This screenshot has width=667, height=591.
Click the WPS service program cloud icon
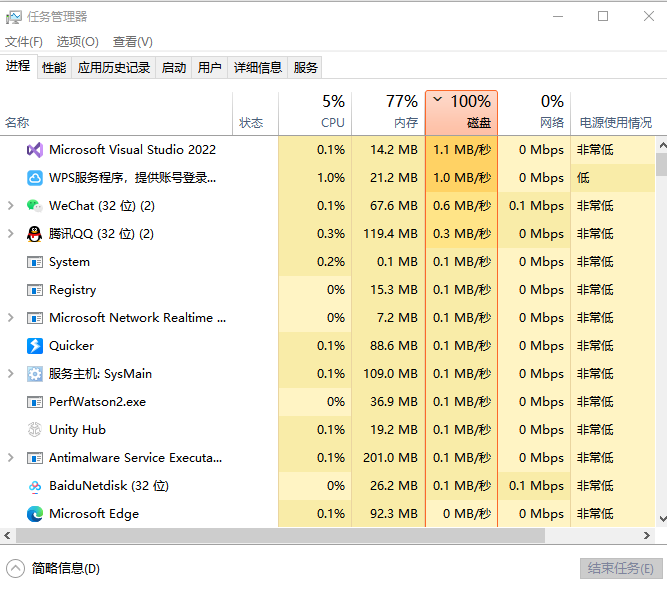(34, 178)
